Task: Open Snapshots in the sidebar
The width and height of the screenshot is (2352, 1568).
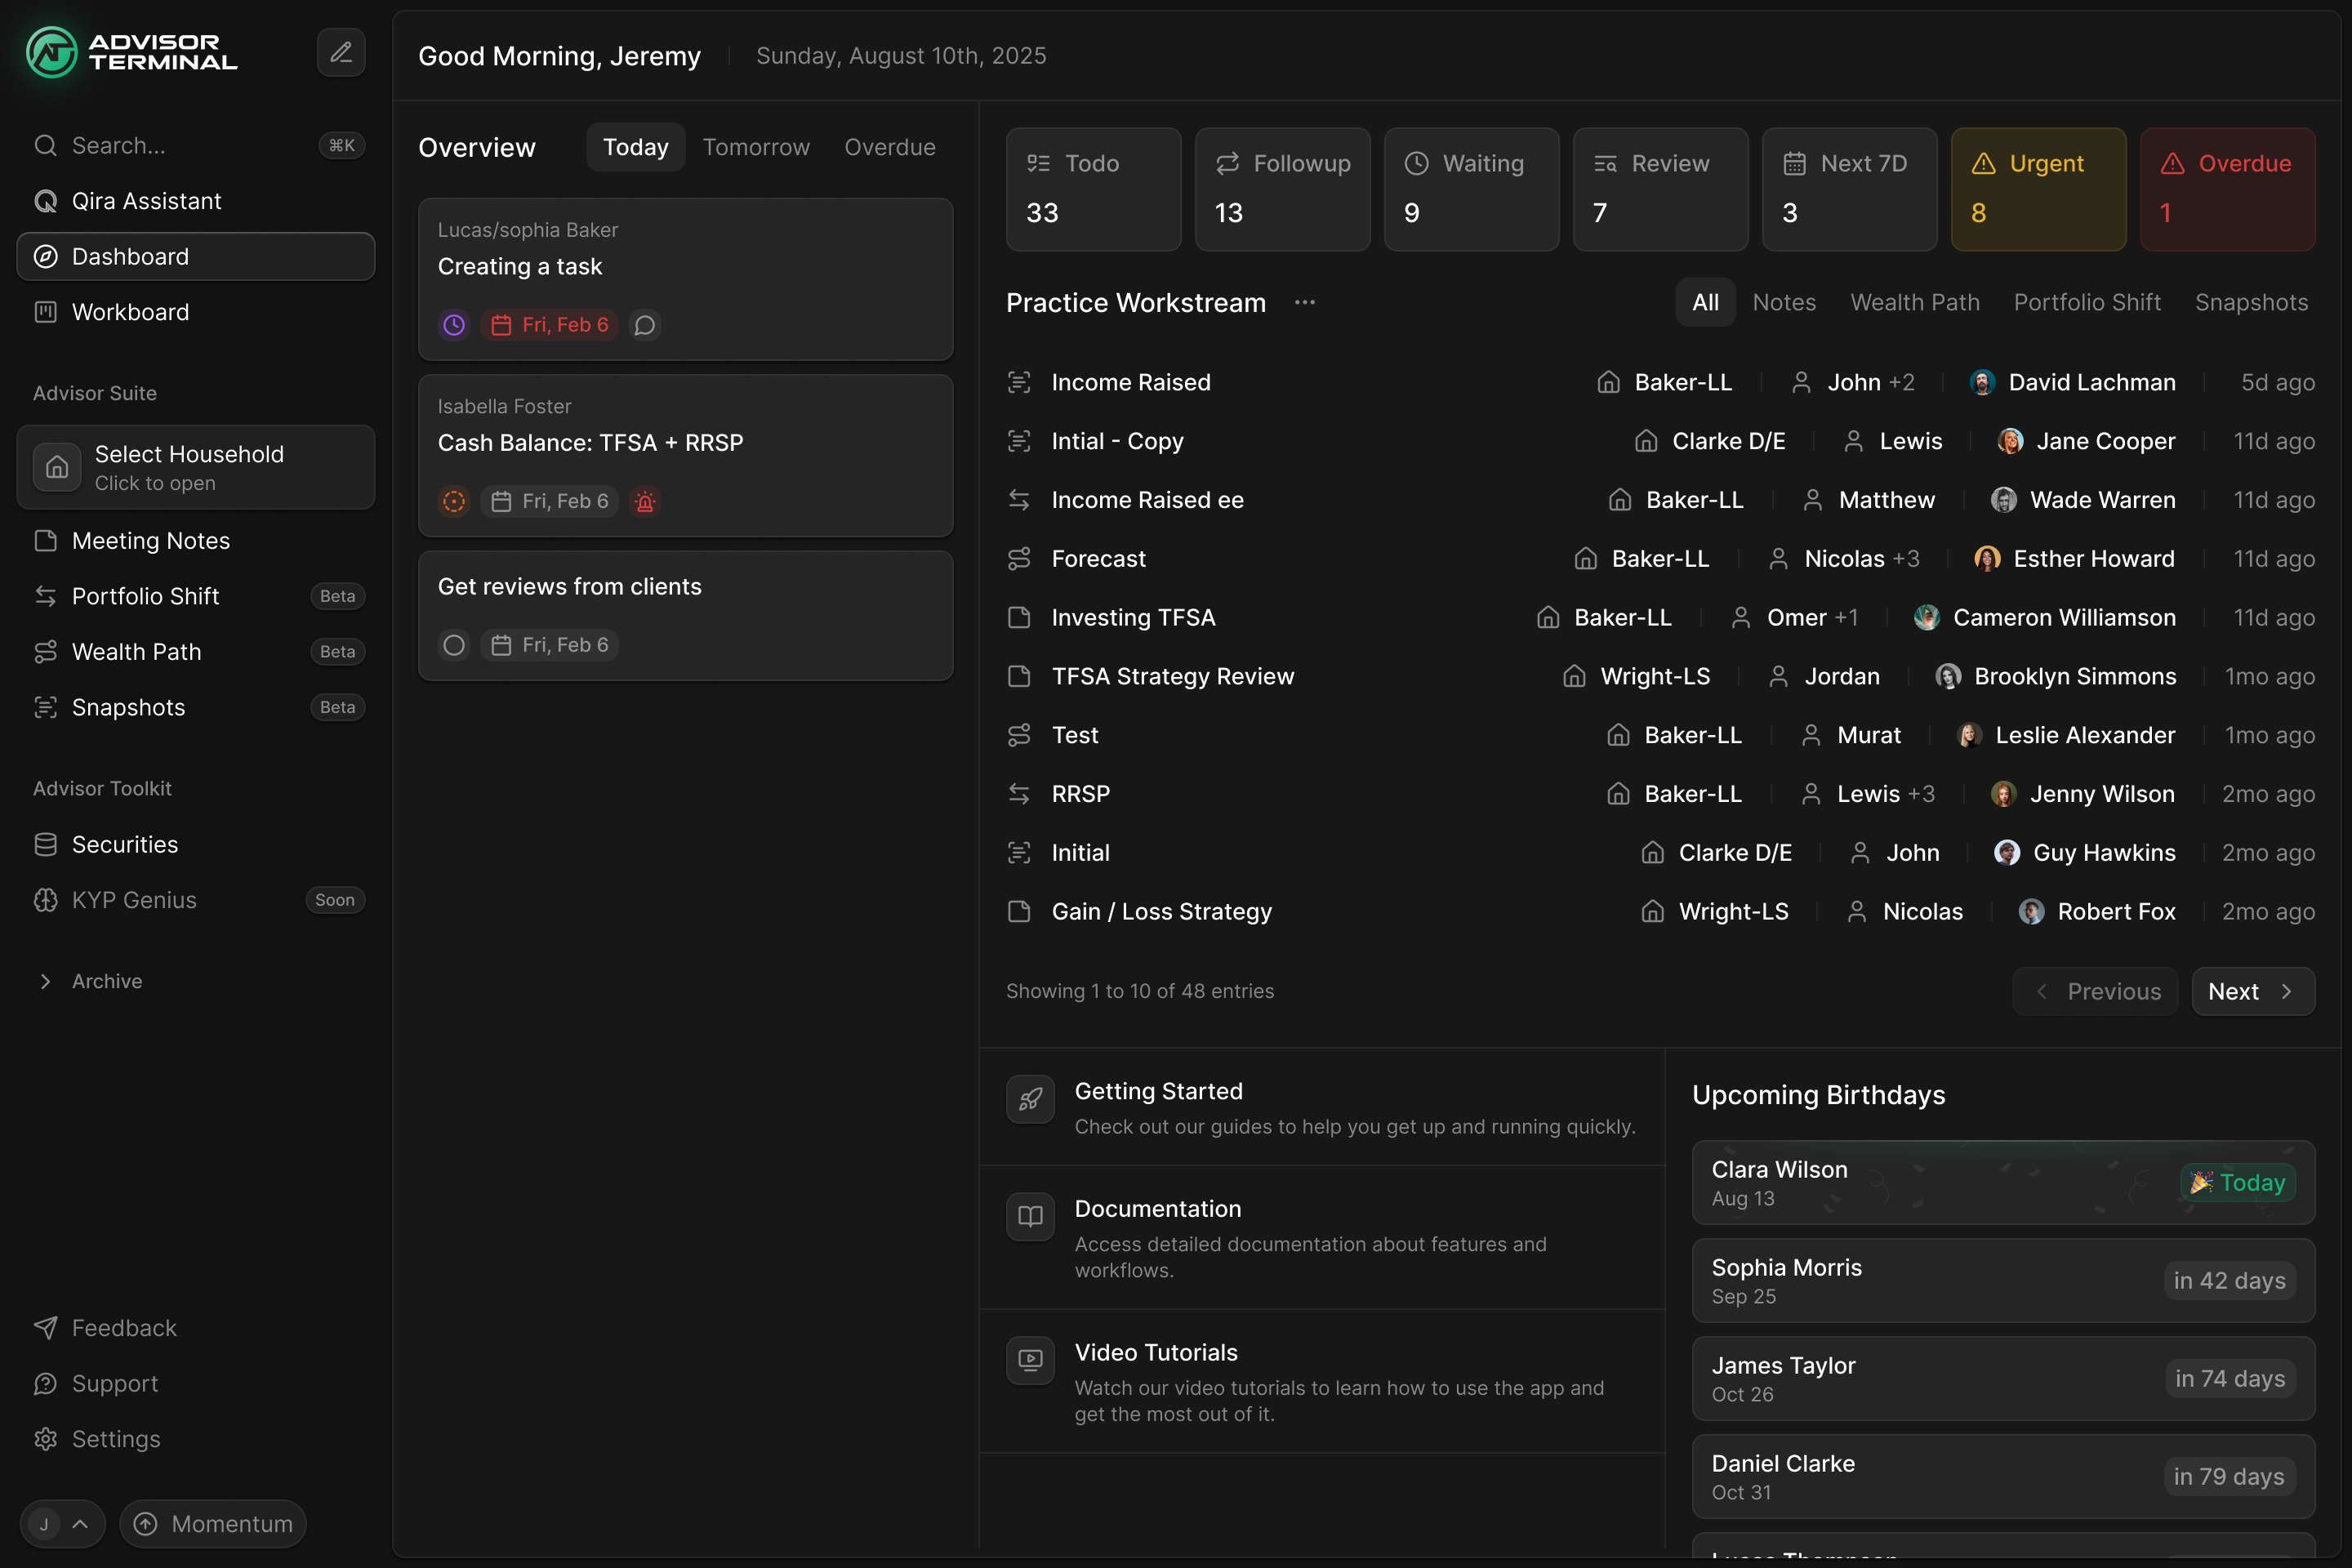Action: click(x=196, y=707)
